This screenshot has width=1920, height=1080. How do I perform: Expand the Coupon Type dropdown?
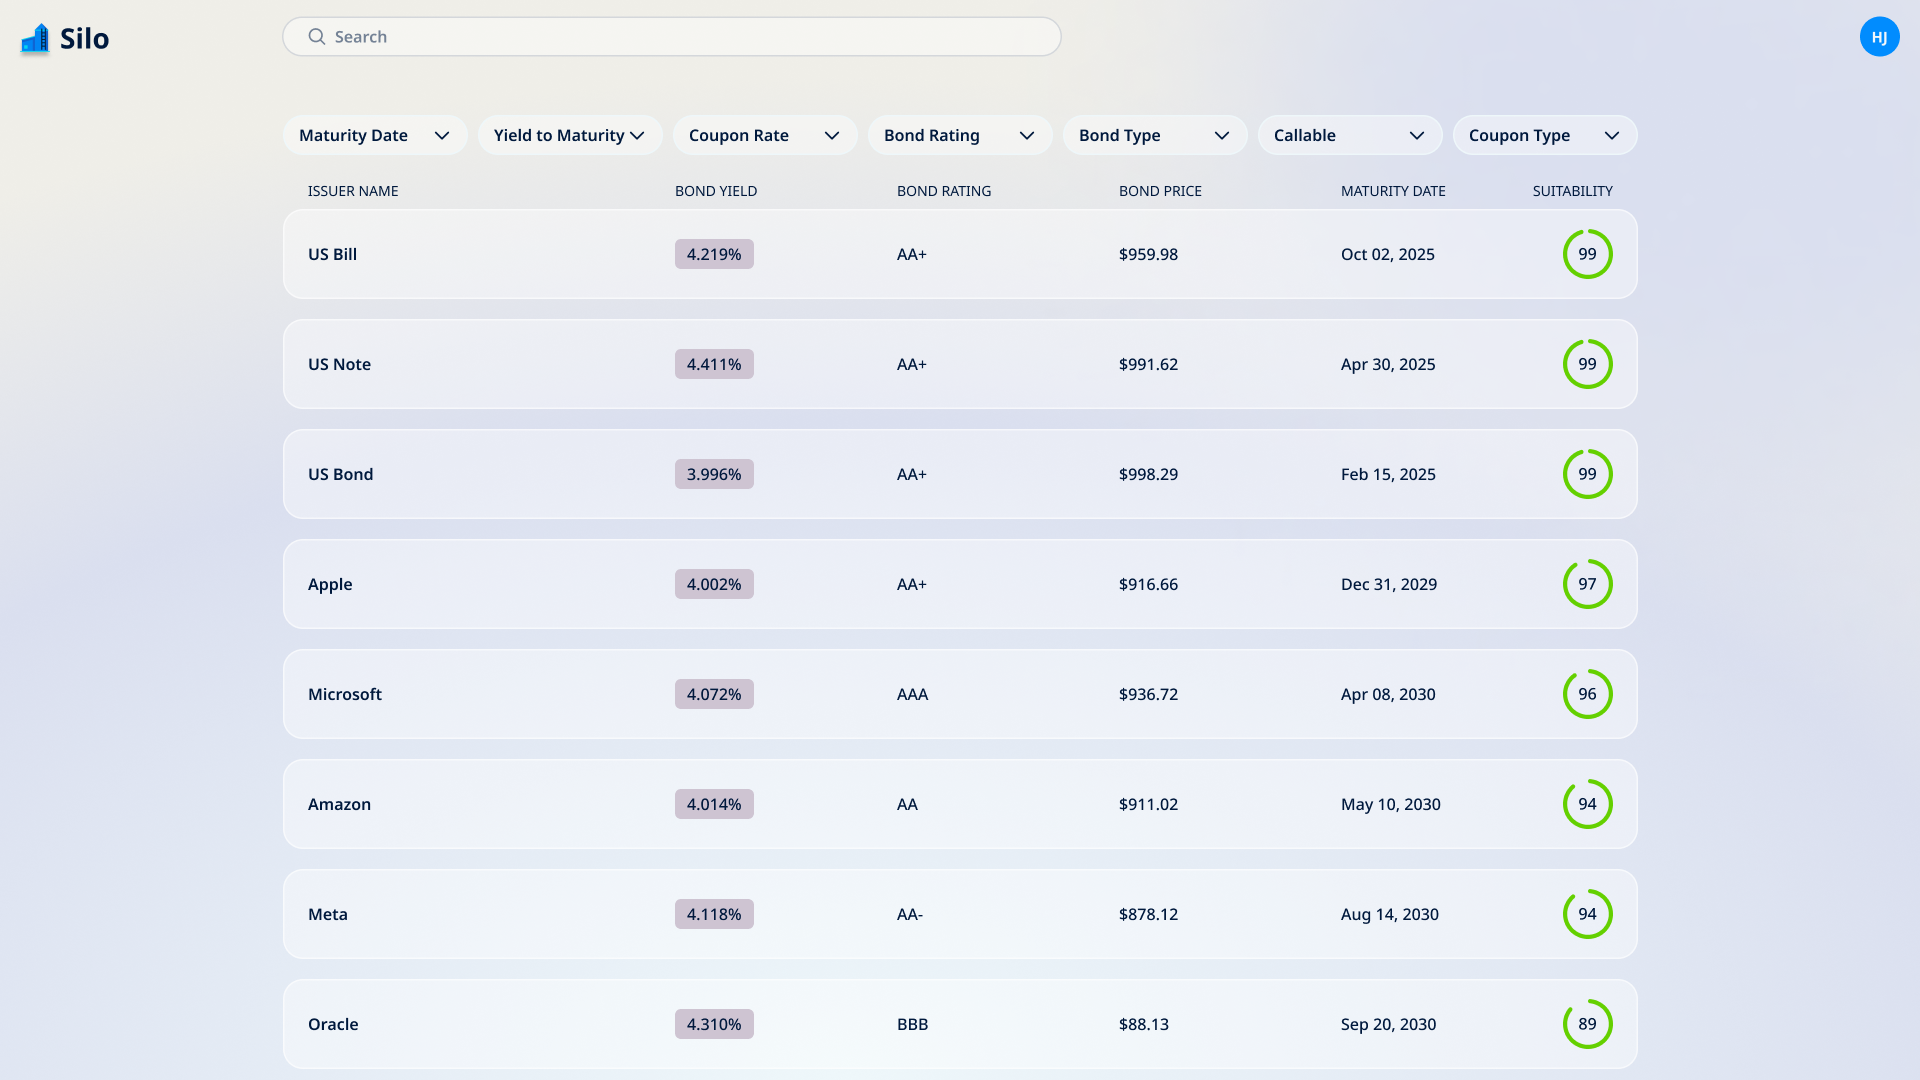click(x=1545, y=135)
